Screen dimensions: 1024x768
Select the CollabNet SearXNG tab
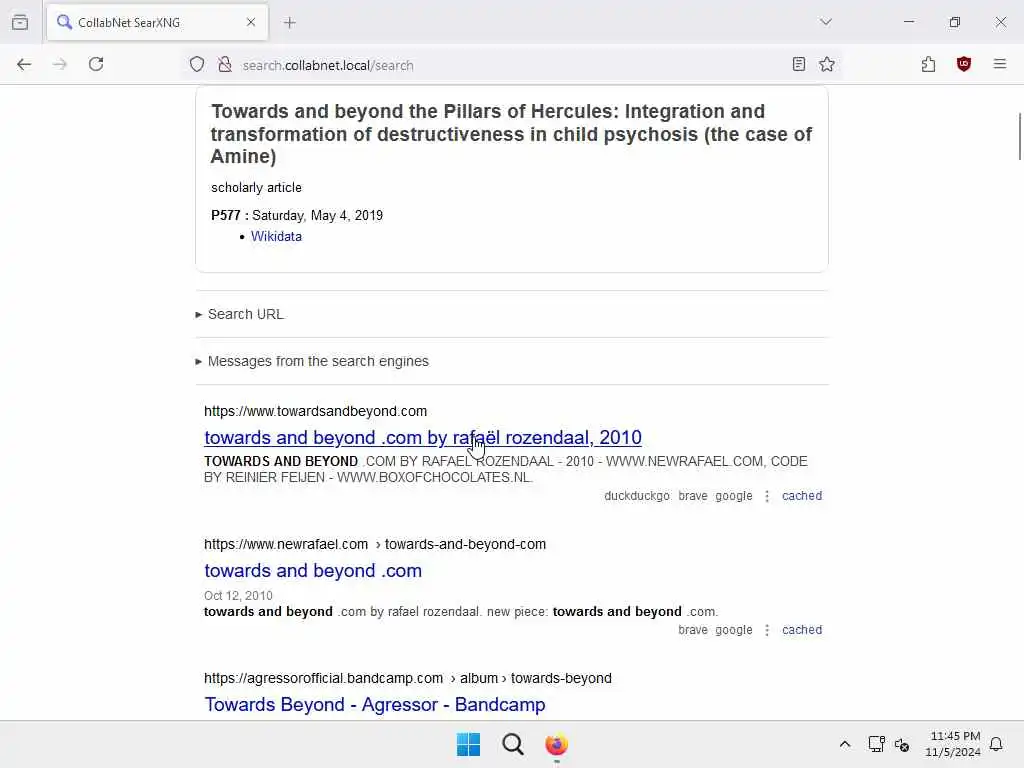pyautogui.click(x=157, y=22)
